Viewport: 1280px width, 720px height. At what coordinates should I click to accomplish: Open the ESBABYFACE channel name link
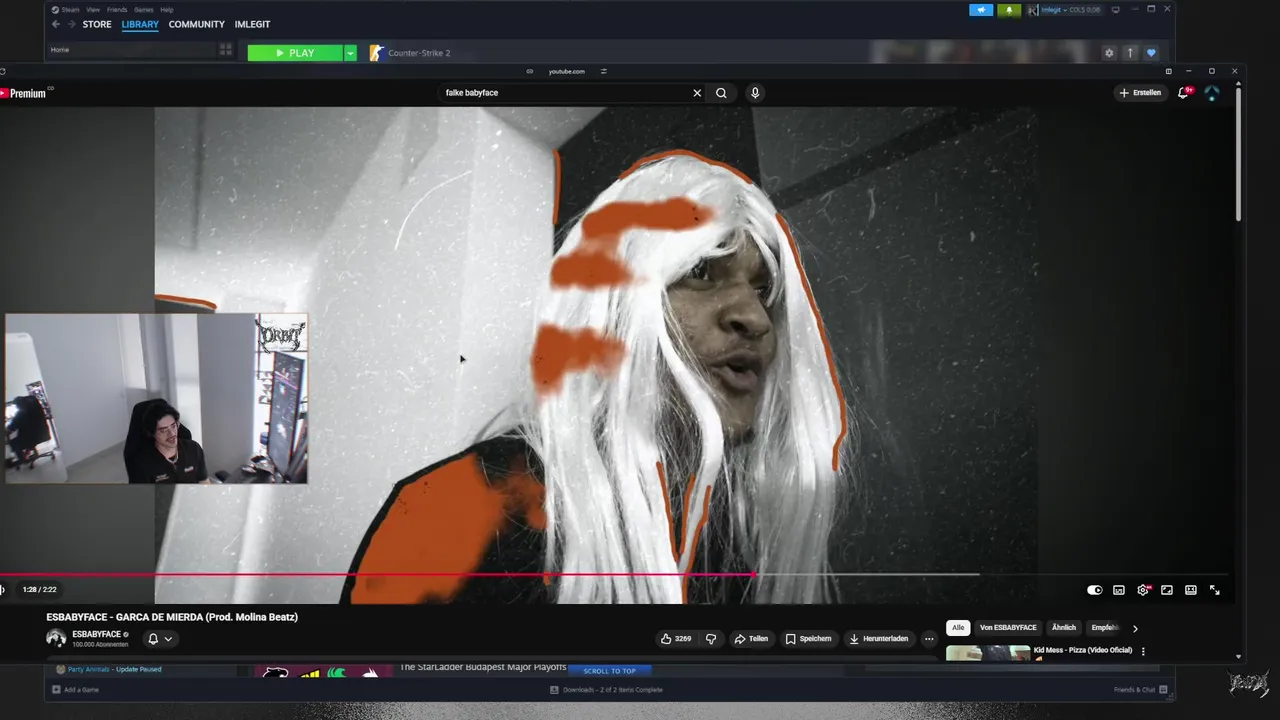point(96,634)
